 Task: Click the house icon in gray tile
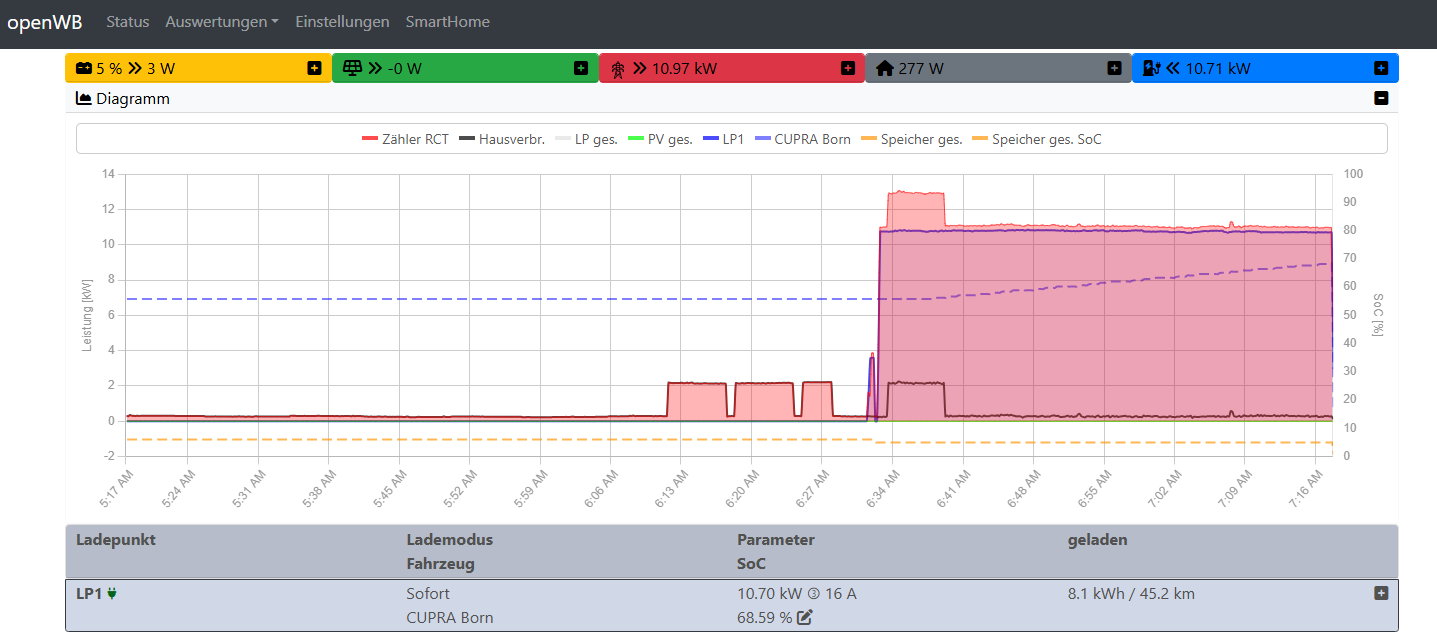884,69
